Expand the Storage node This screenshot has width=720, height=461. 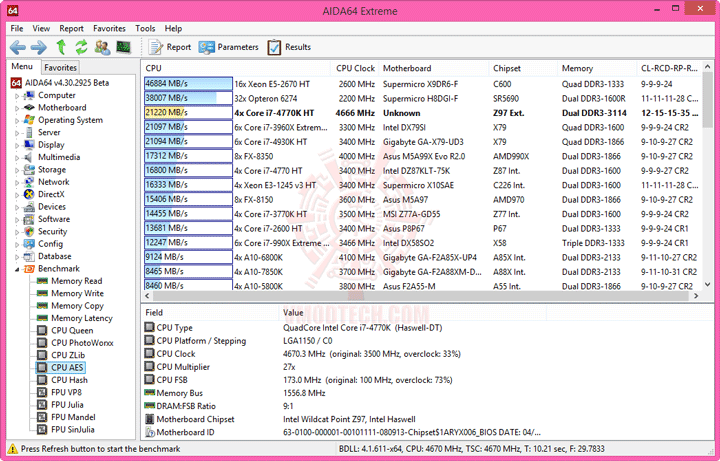pyautogui.click(x=17, y=170)
